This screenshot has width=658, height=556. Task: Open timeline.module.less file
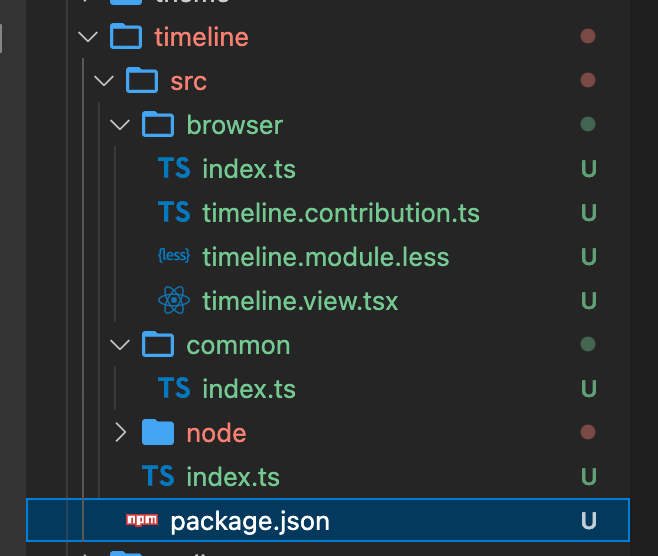click(x=328, y=256)
